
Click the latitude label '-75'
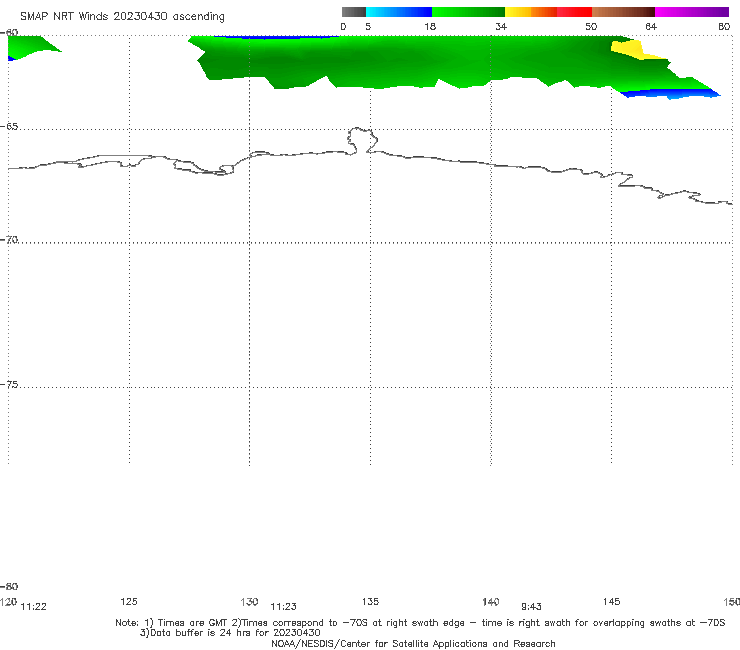pos(9,385)
